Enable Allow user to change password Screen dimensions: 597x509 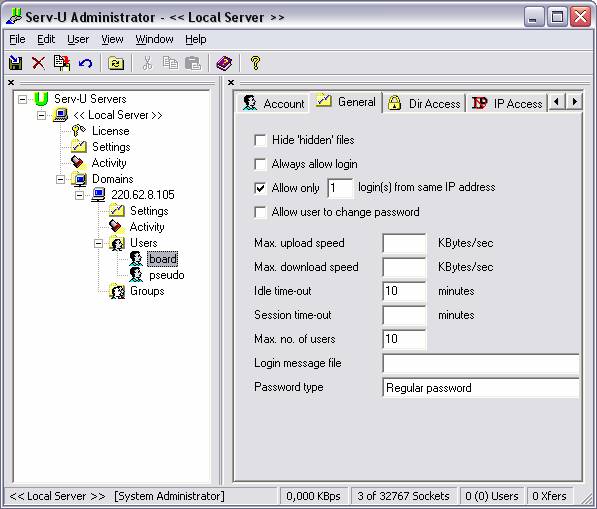(x=260, y=212)
